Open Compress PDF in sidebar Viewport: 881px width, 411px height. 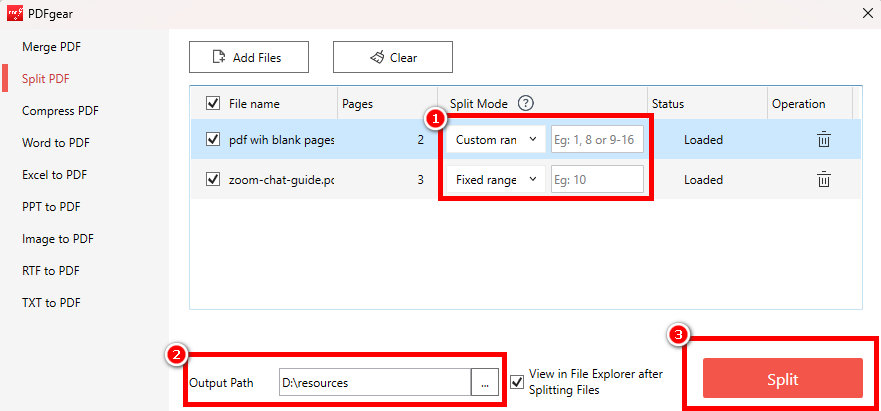point(60,111)
